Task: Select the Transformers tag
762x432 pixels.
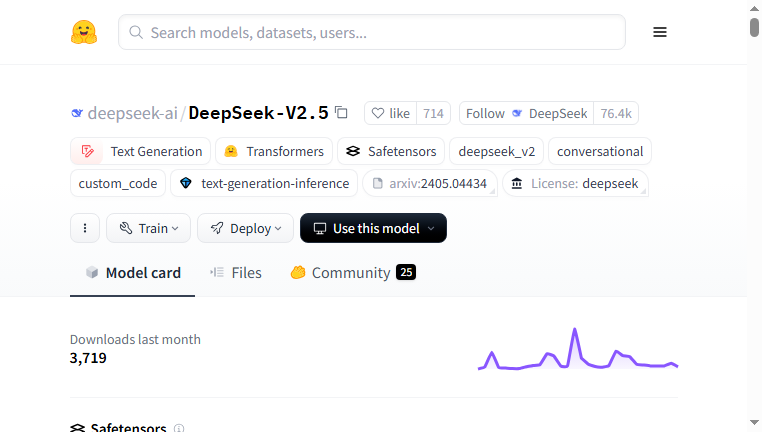Action: tap(274, 151)
